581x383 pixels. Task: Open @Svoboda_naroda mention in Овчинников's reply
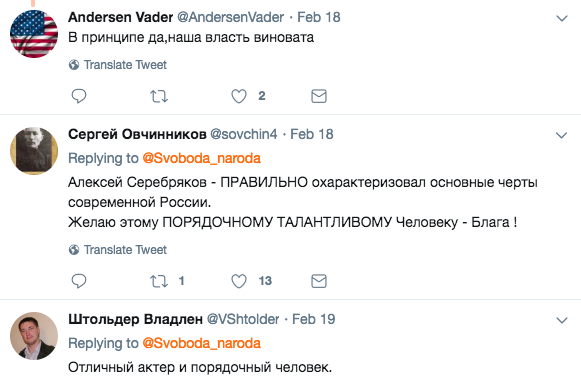202,158
